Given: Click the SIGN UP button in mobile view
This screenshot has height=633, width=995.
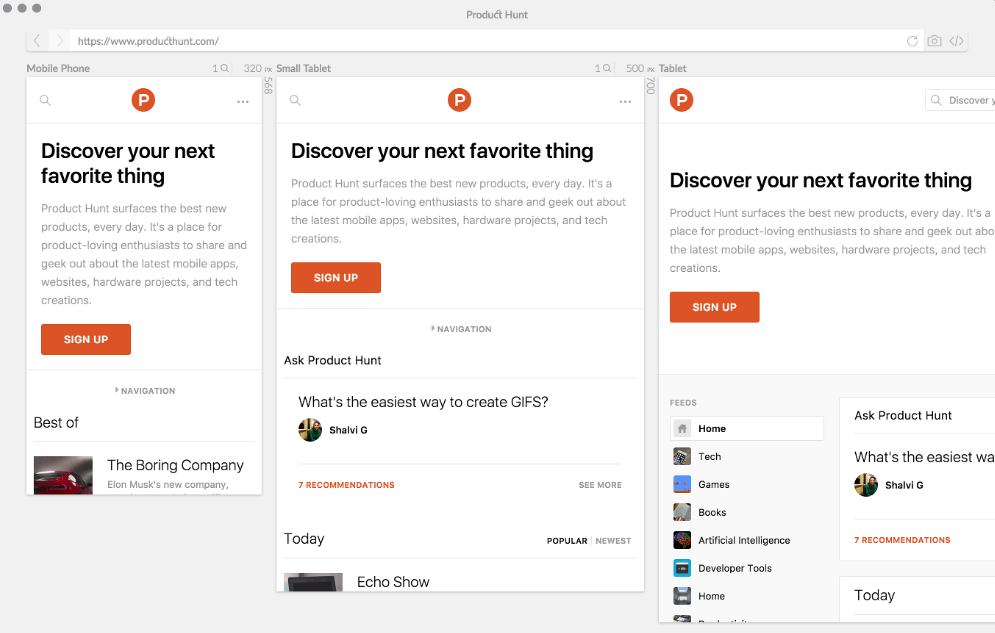Looking at the screenshot, I should pos(86,339).
